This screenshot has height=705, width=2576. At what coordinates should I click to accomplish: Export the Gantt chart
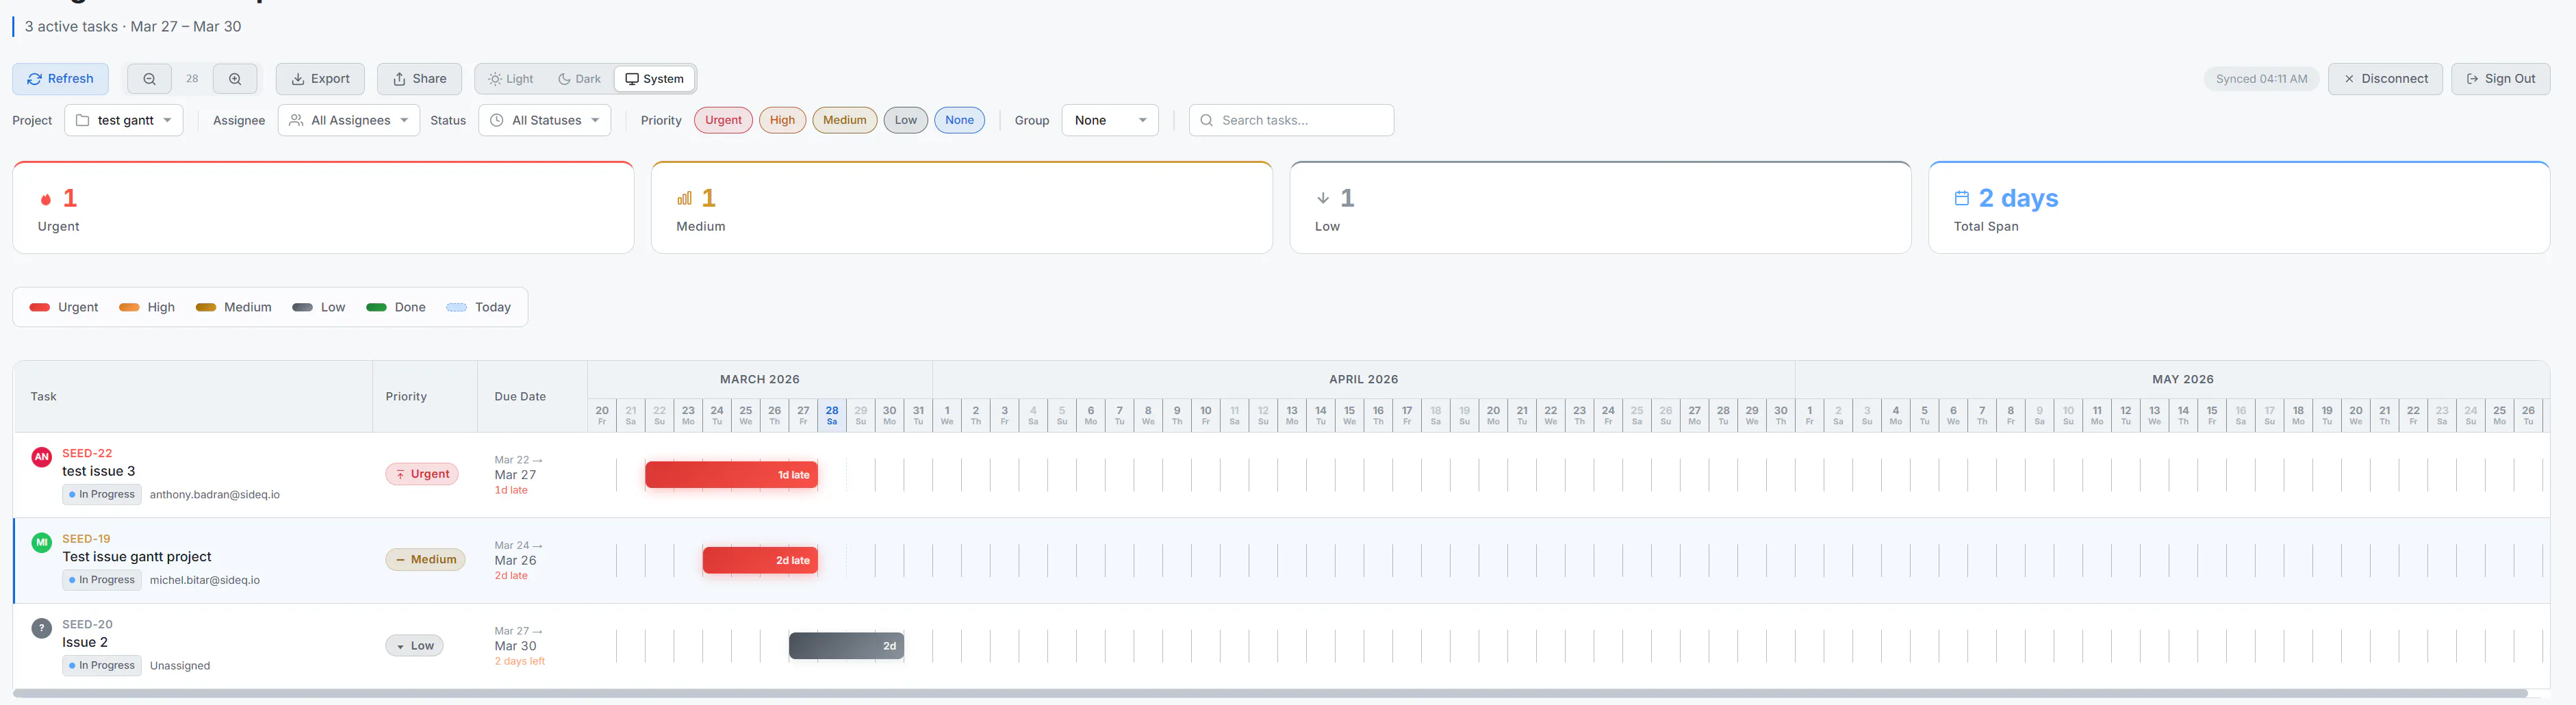click(320, 79)
